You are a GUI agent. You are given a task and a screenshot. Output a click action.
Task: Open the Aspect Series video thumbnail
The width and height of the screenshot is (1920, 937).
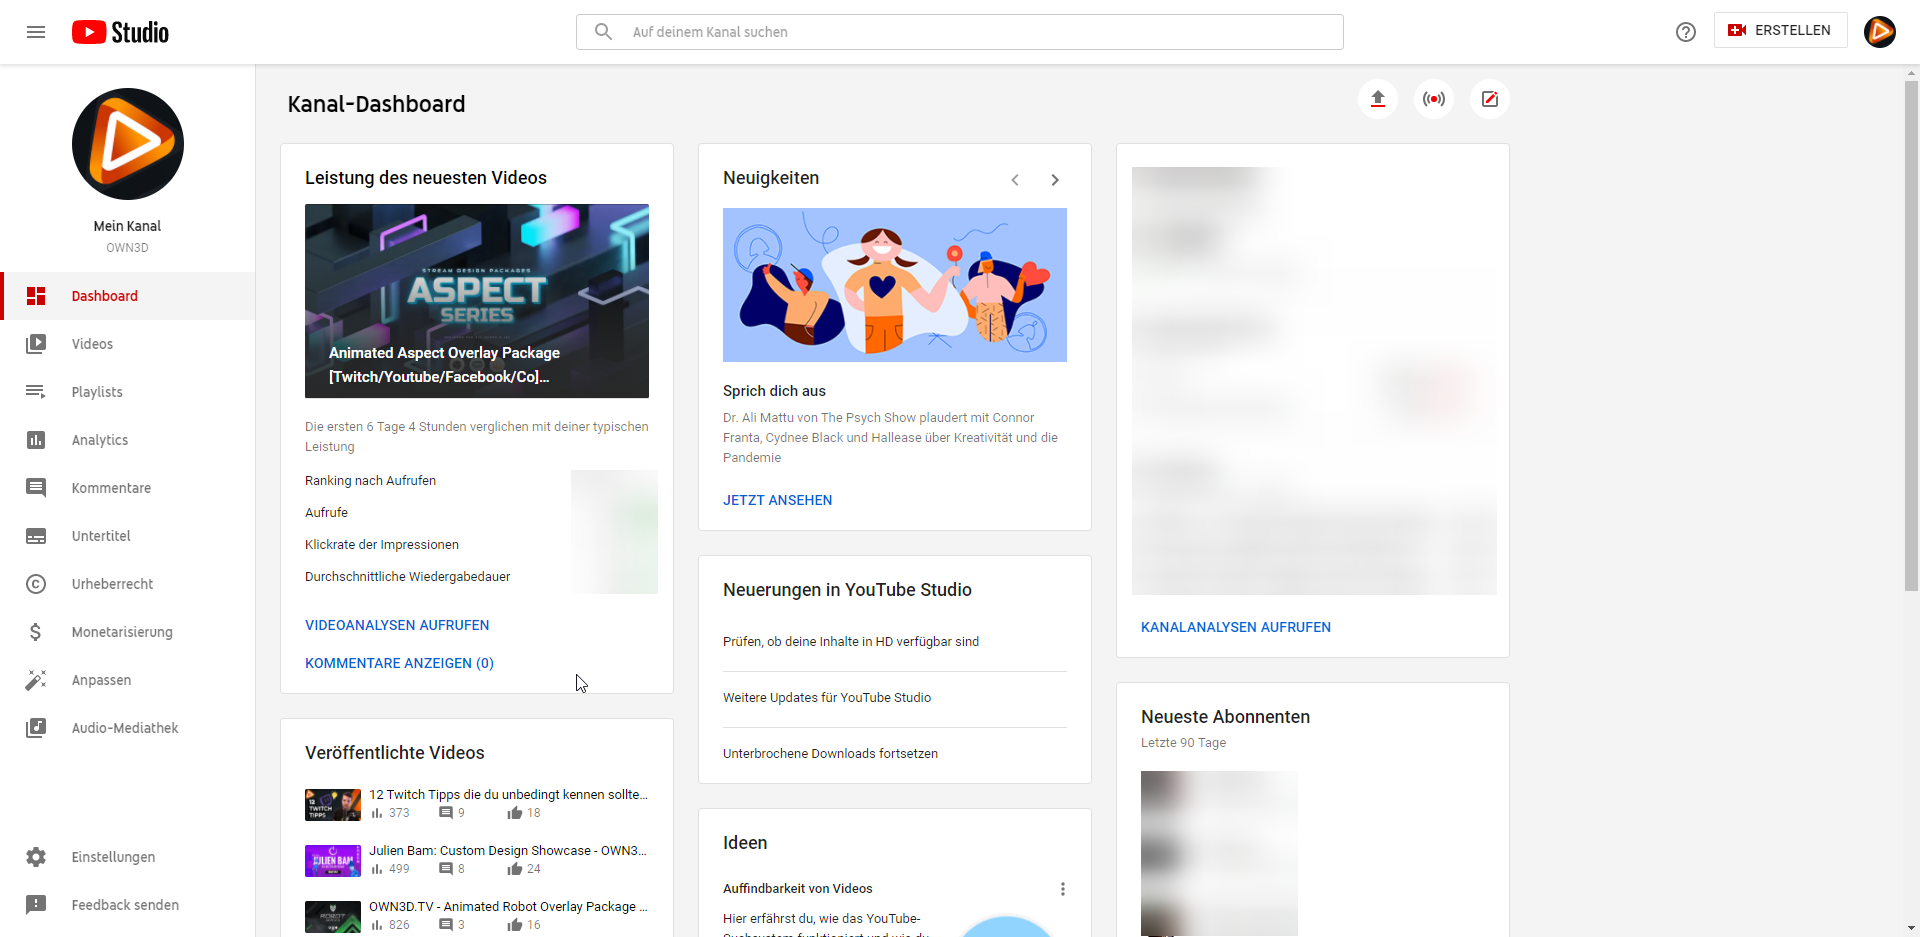point(477,300)
